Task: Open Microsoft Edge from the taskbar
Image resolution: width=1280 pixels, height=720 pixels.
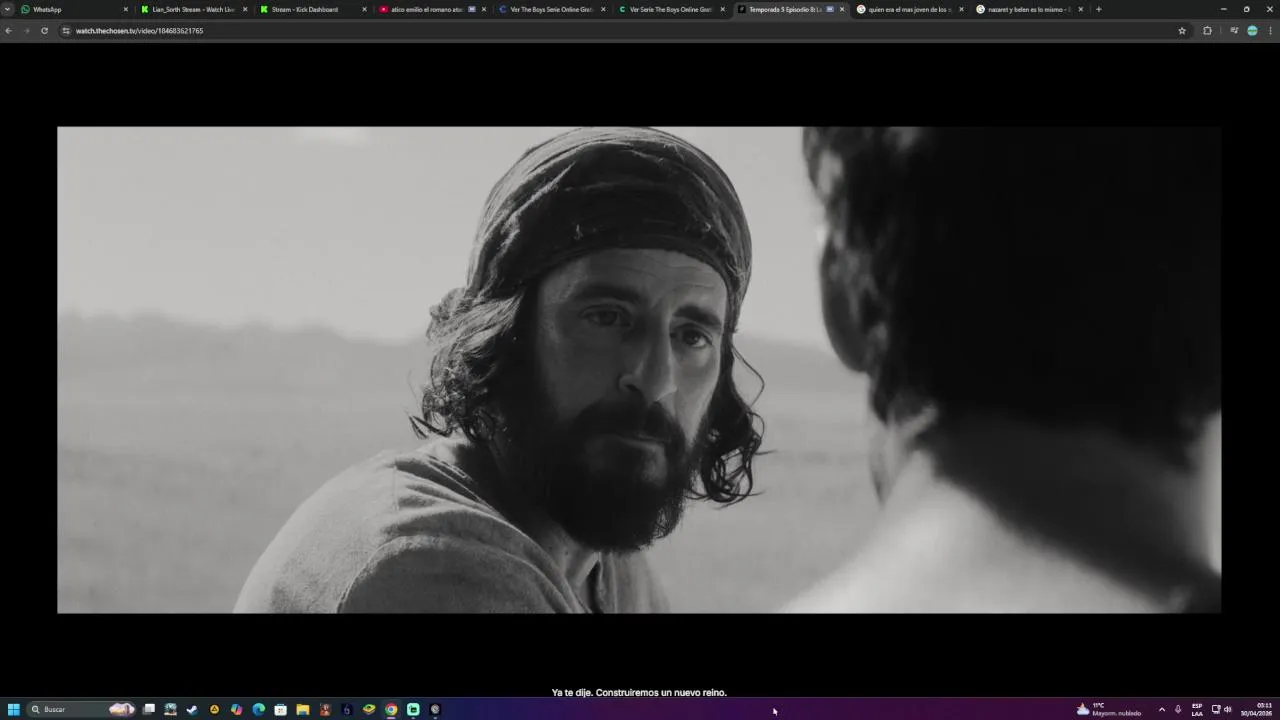Action: [x=258, y=709]
